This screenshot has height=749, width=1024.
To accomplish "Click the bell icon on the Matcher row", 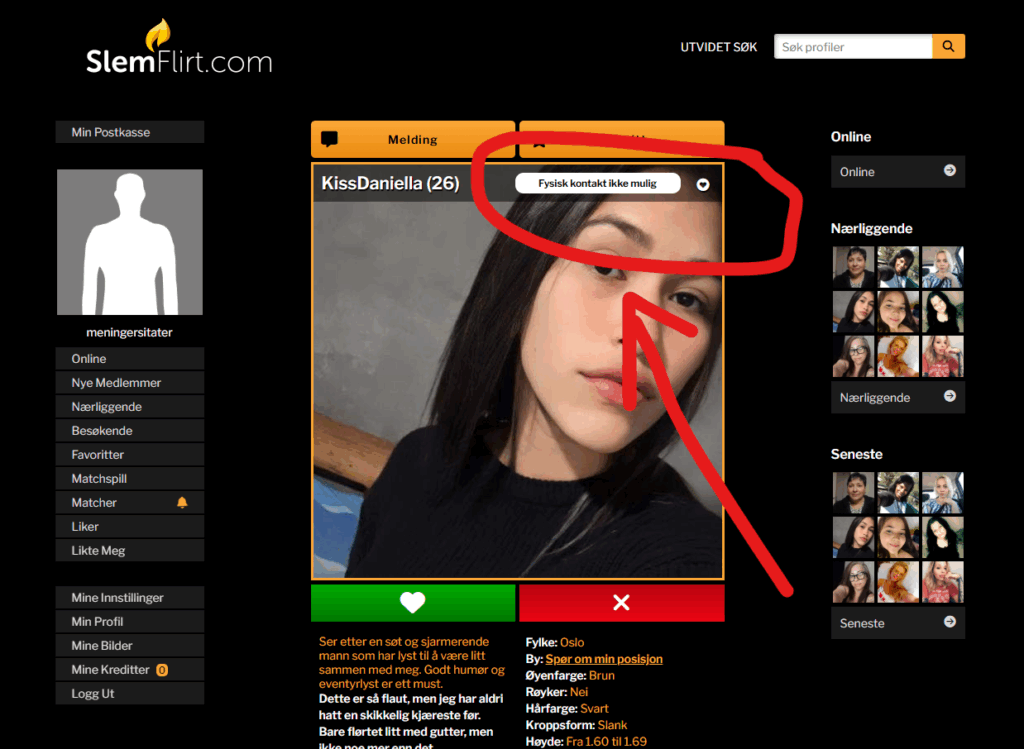I will coord(182,502).
